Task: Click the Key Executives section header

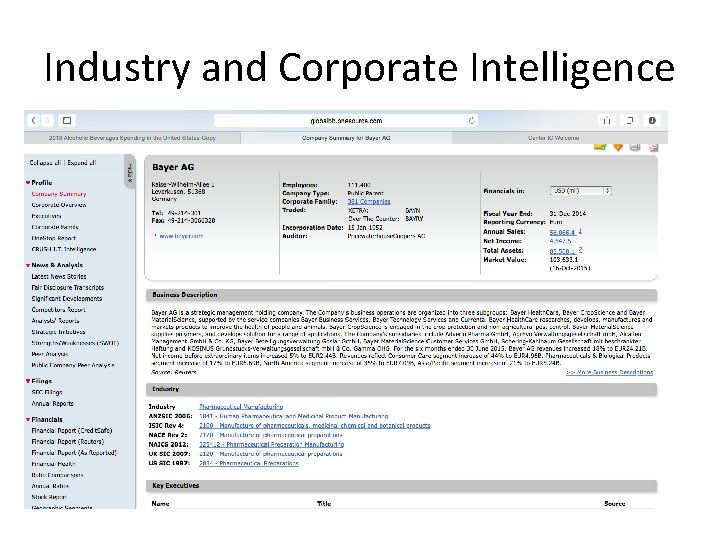Action: [x=401, y=486]
